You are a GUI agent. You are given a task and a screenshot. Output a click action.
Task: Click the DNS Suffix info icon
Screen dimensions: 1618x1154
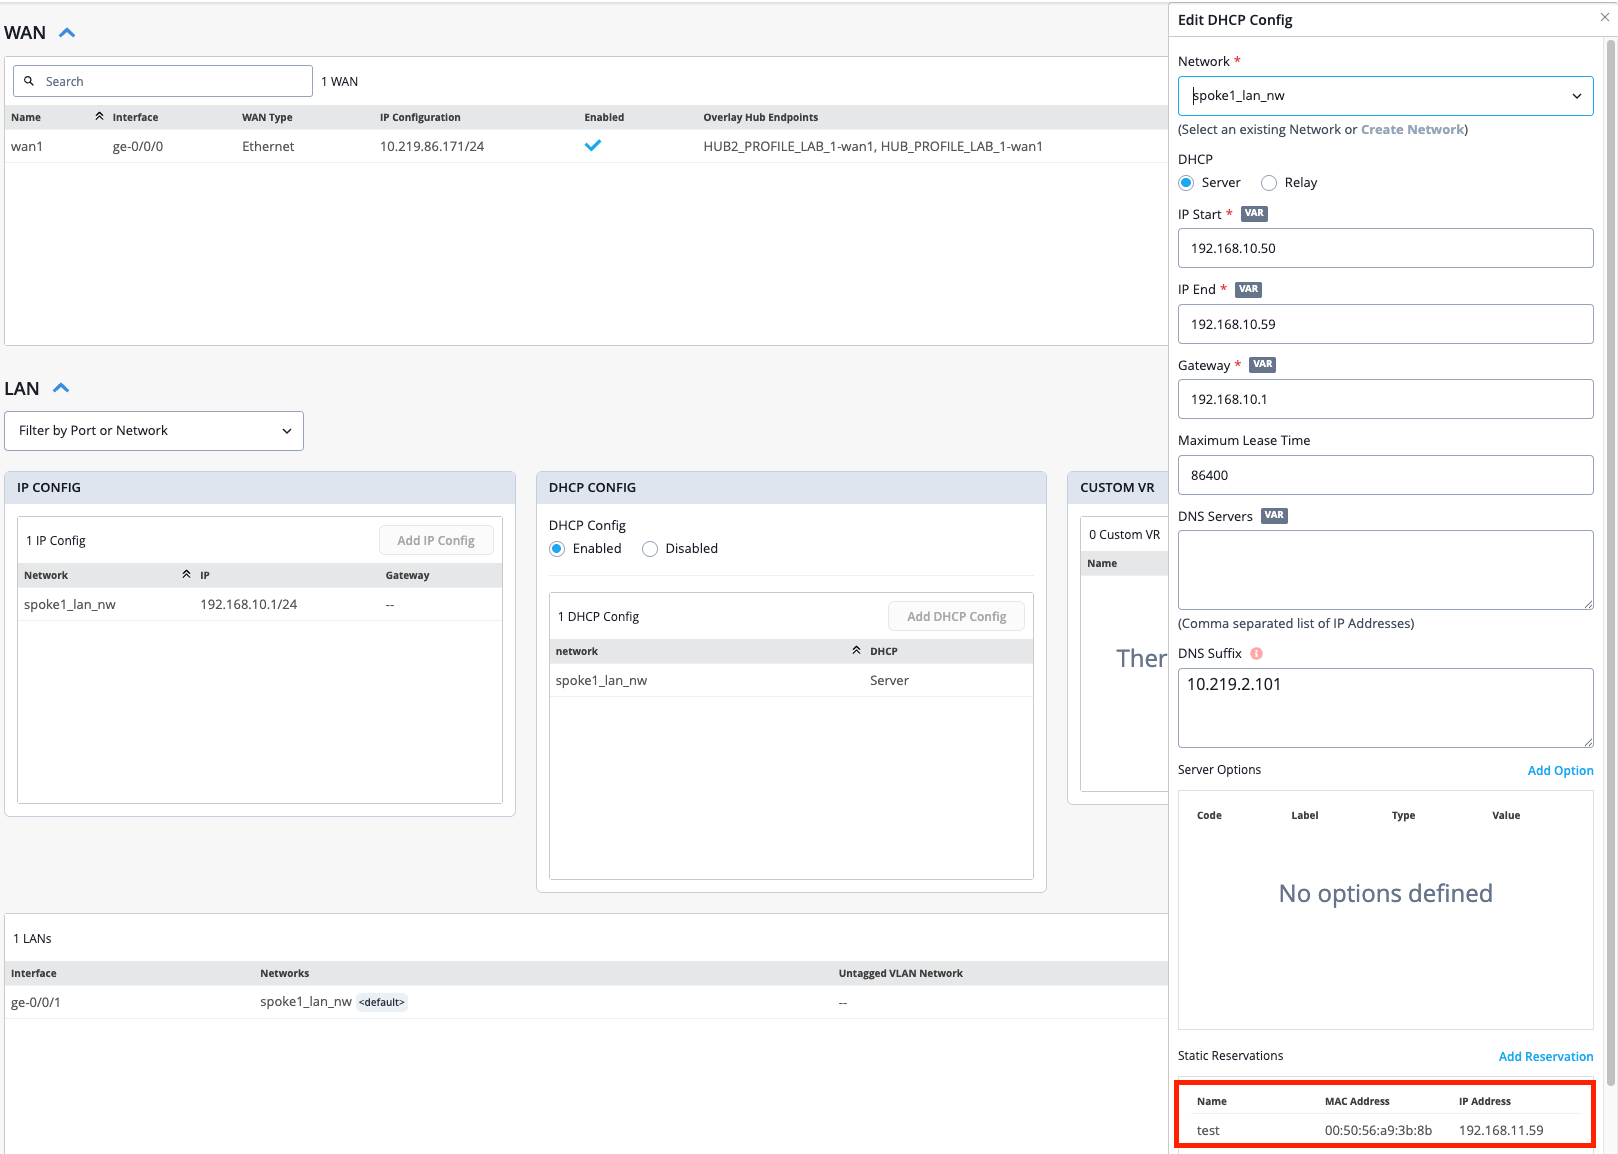pyautogui.click(x=1256, y=653)
